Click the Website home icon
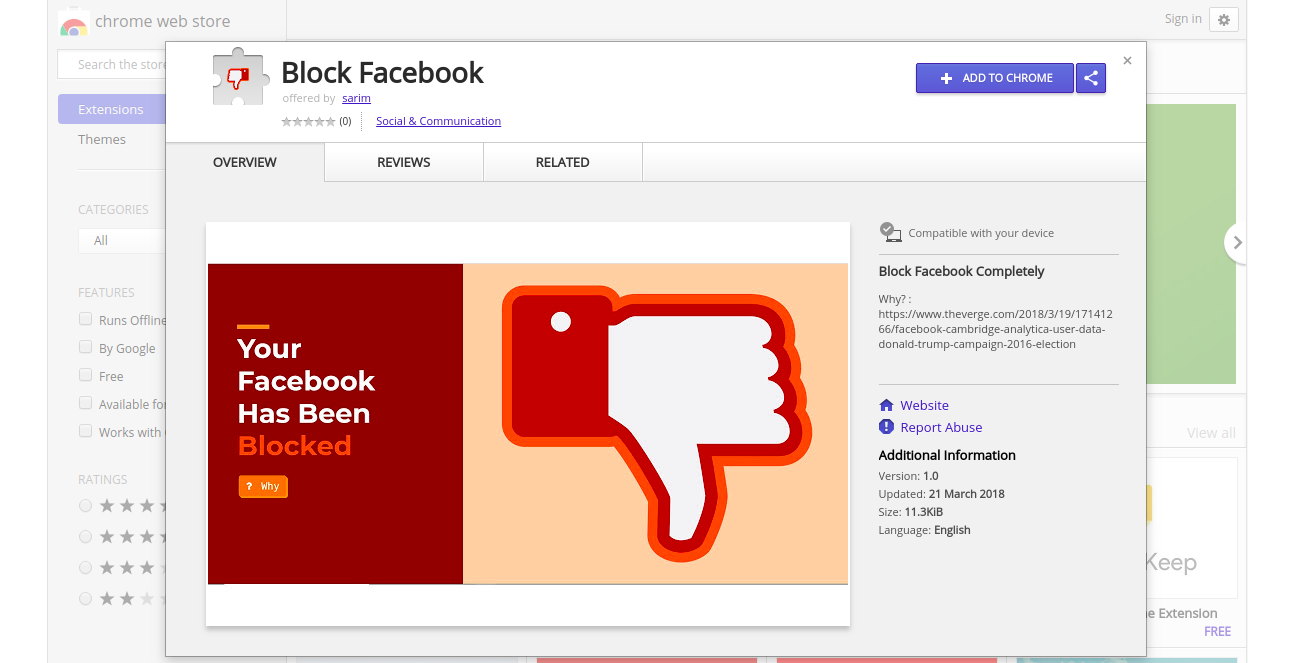Image resolution: width=1296 pixels, height=663 pixels. (886, 405)
